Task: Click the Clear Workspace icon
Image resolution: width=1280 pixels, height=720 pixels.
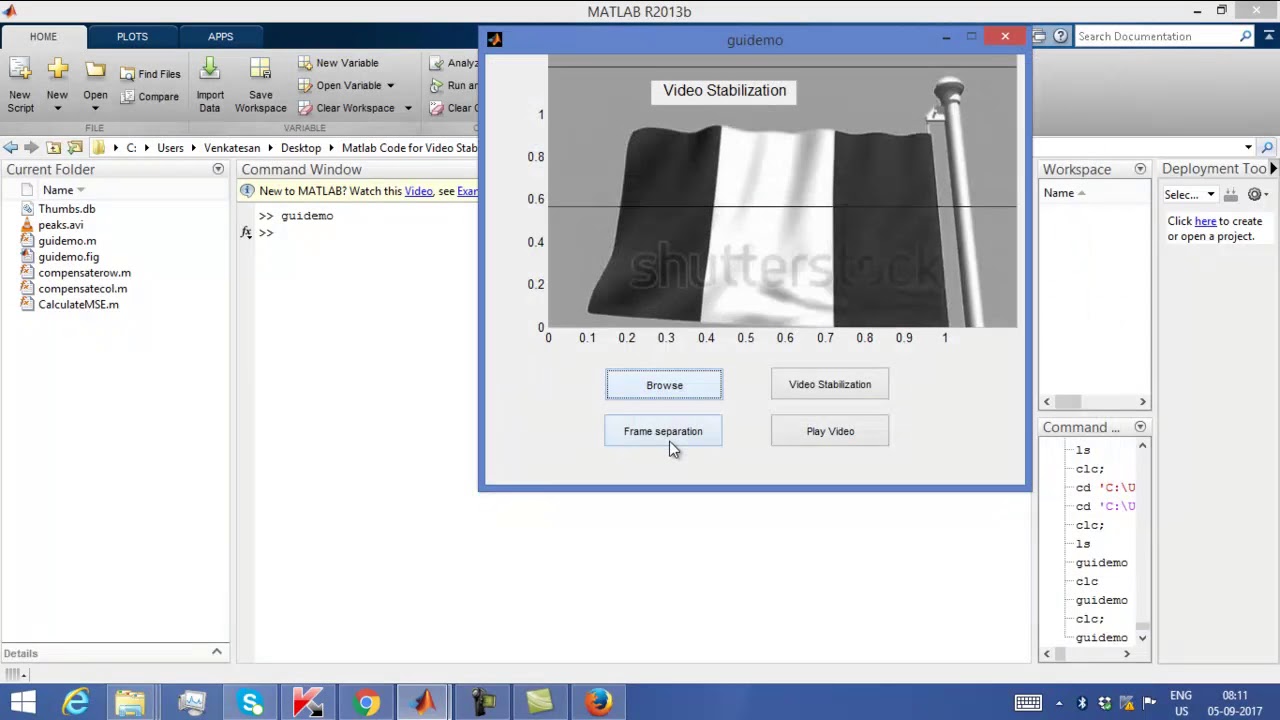Action: click(x=305, y=108)
